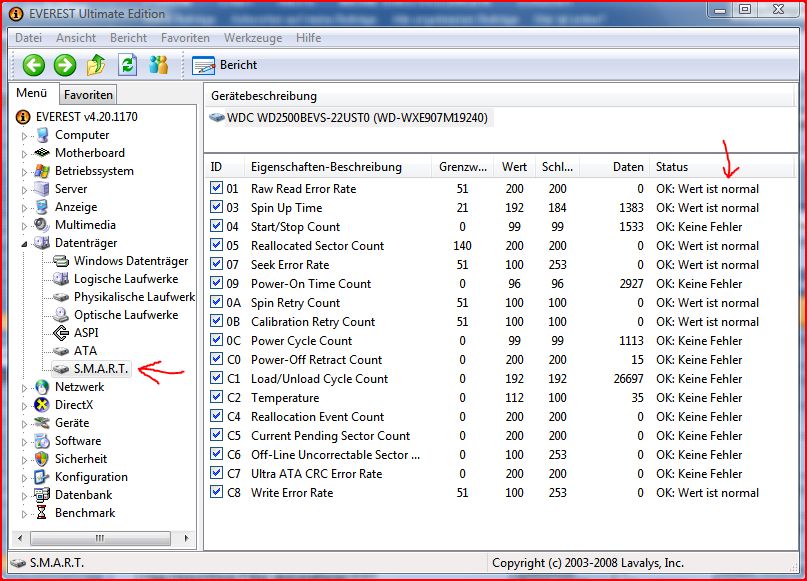Toggle the Write Error Rate checkbox
807x581 pixels.
pyautogui.click(x=216, y=492)
